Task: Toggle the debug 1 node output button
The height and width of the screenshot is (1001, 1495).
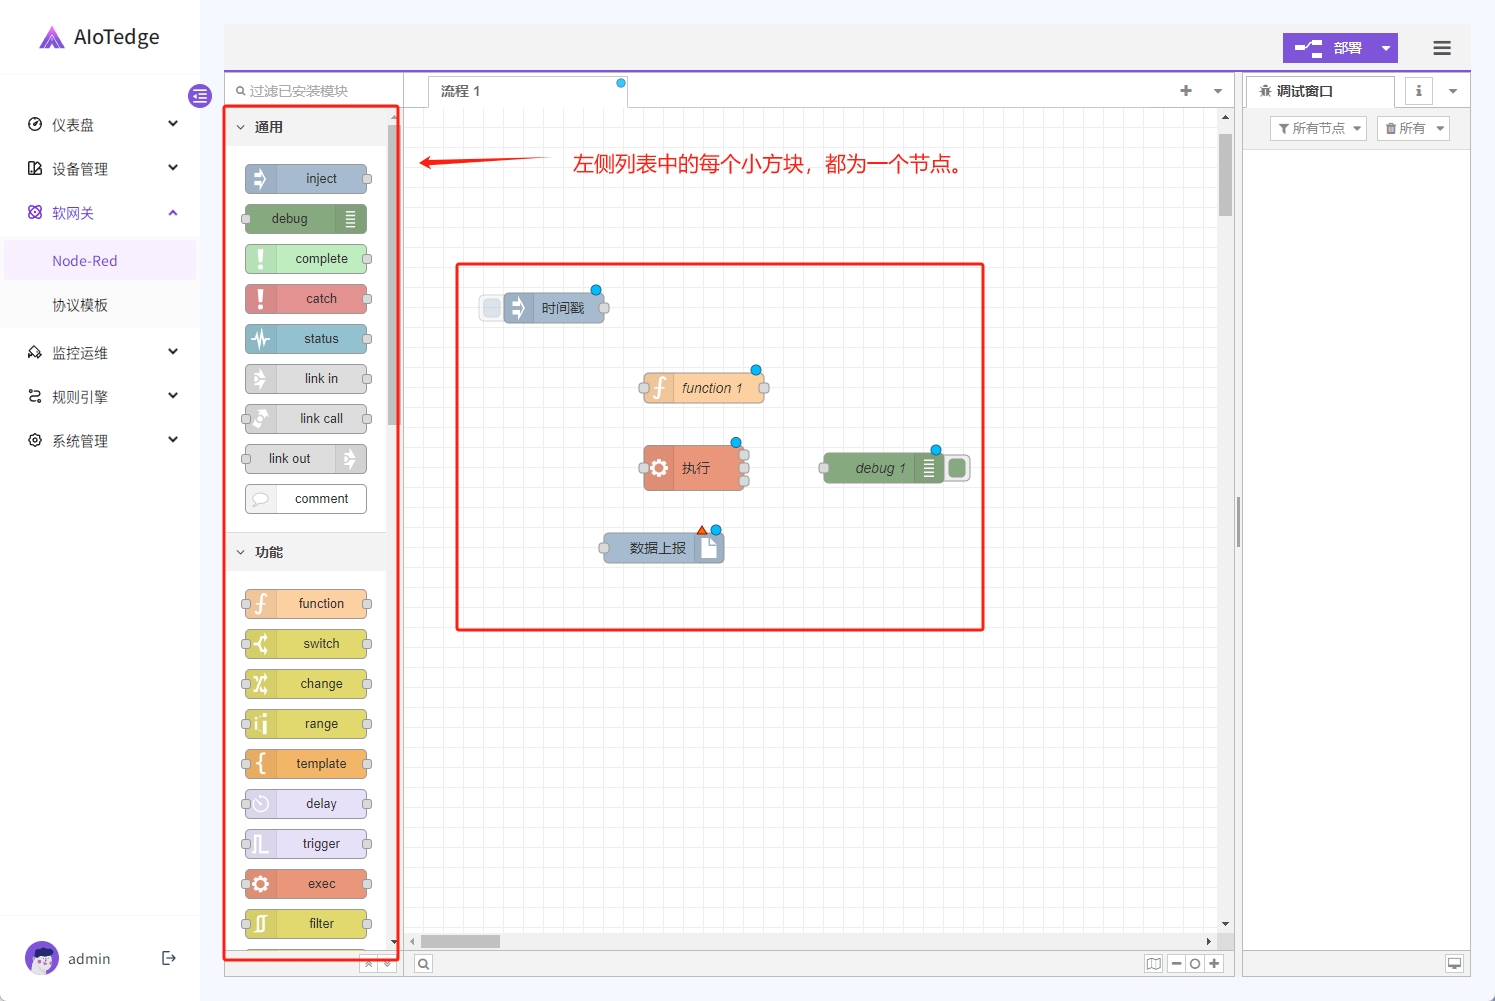Action: pyautogui.click(x=957, y=468)
